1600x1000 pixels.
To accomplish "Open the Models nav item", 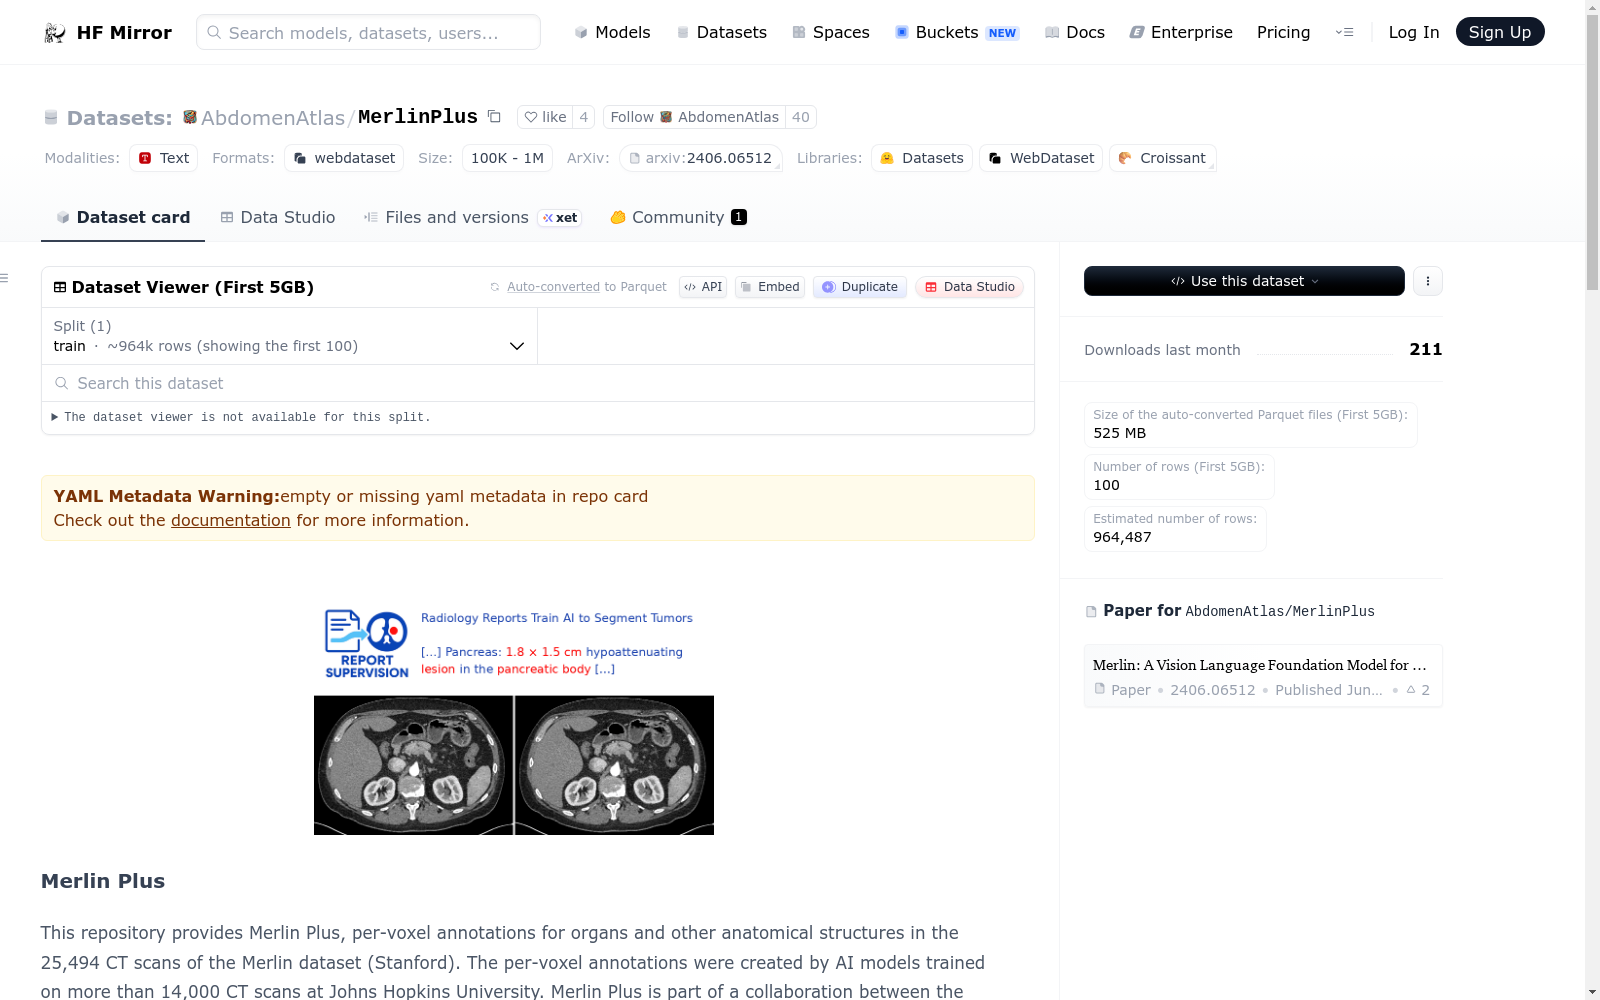I will (612, 32).
